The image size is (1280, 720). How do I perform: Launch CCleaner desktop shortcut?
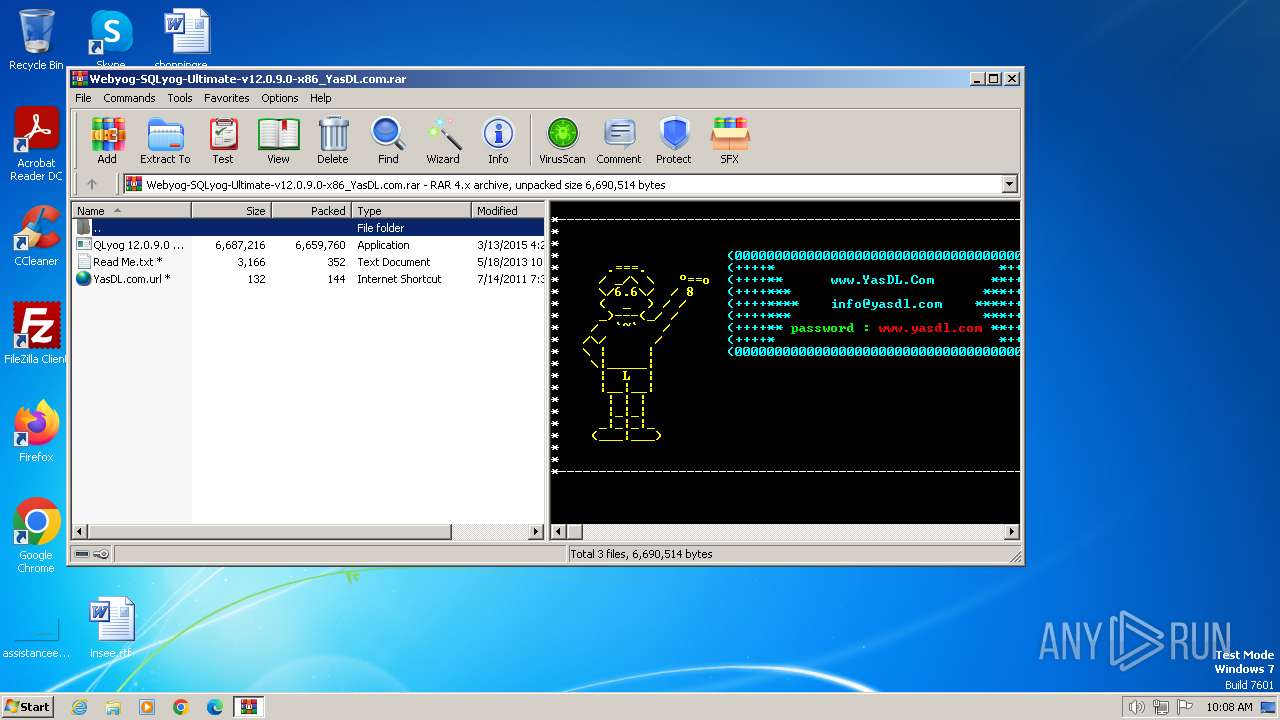(36, 236)
